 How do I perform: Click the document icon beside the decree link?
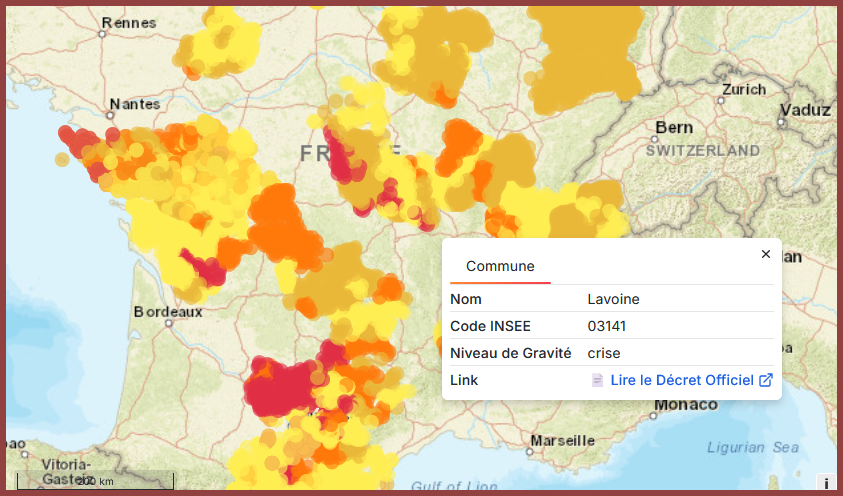(597, 380)
